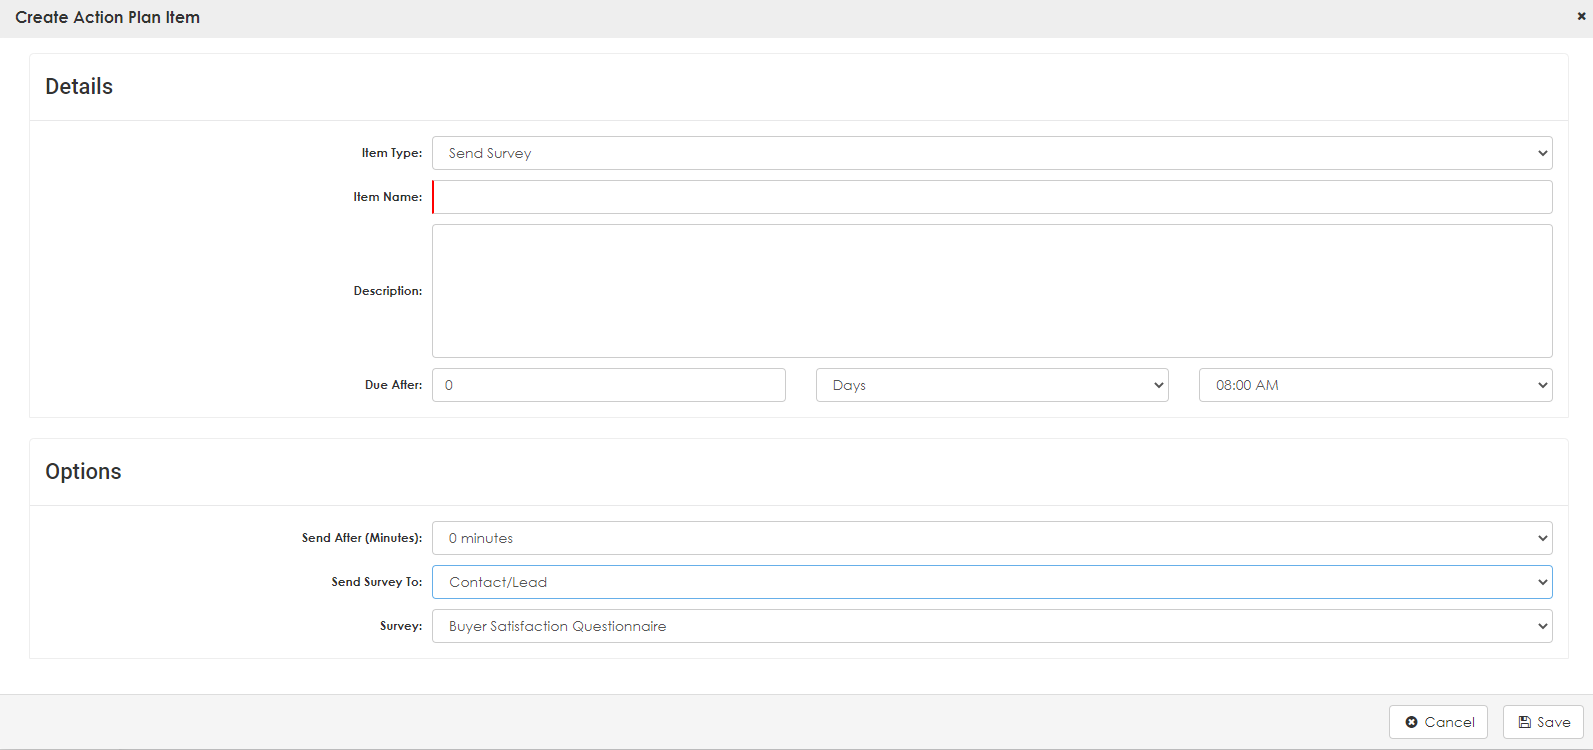Viewport: 1593px width, 750px height.
Task: Click the "Send Survey To:" field label
Action: [376, 582]
